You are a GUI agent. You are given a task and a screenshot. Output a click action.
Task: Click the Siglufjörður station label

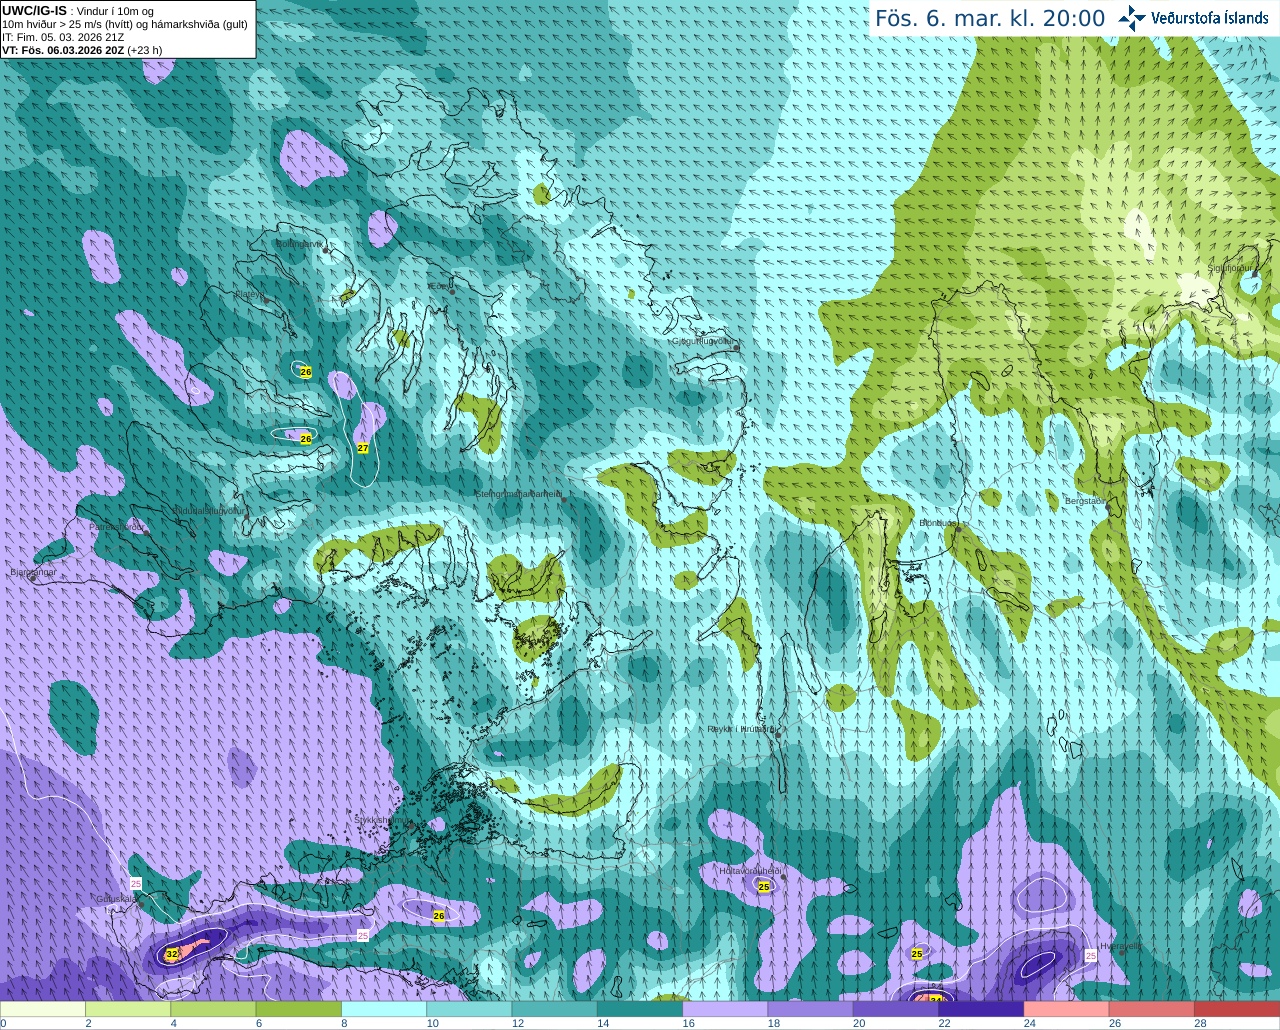coord(1229,268)
